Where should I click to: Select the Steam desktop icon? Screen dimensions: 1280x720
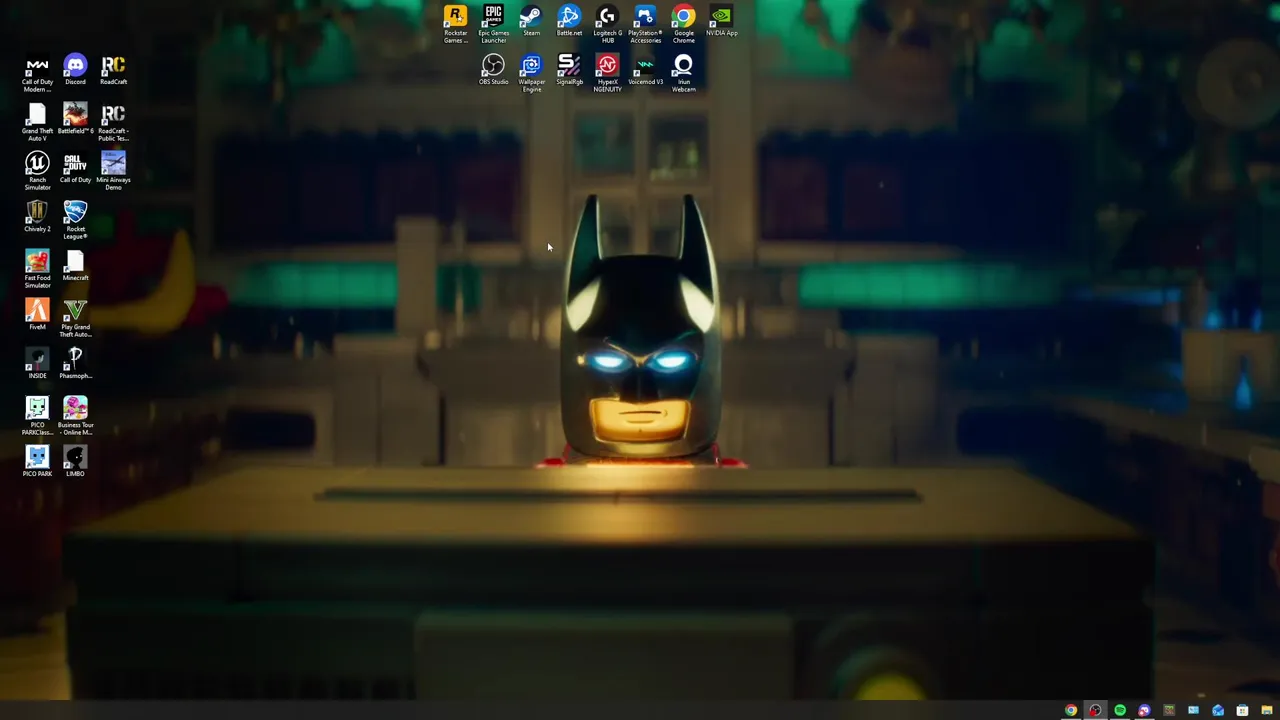click(531, 21)
